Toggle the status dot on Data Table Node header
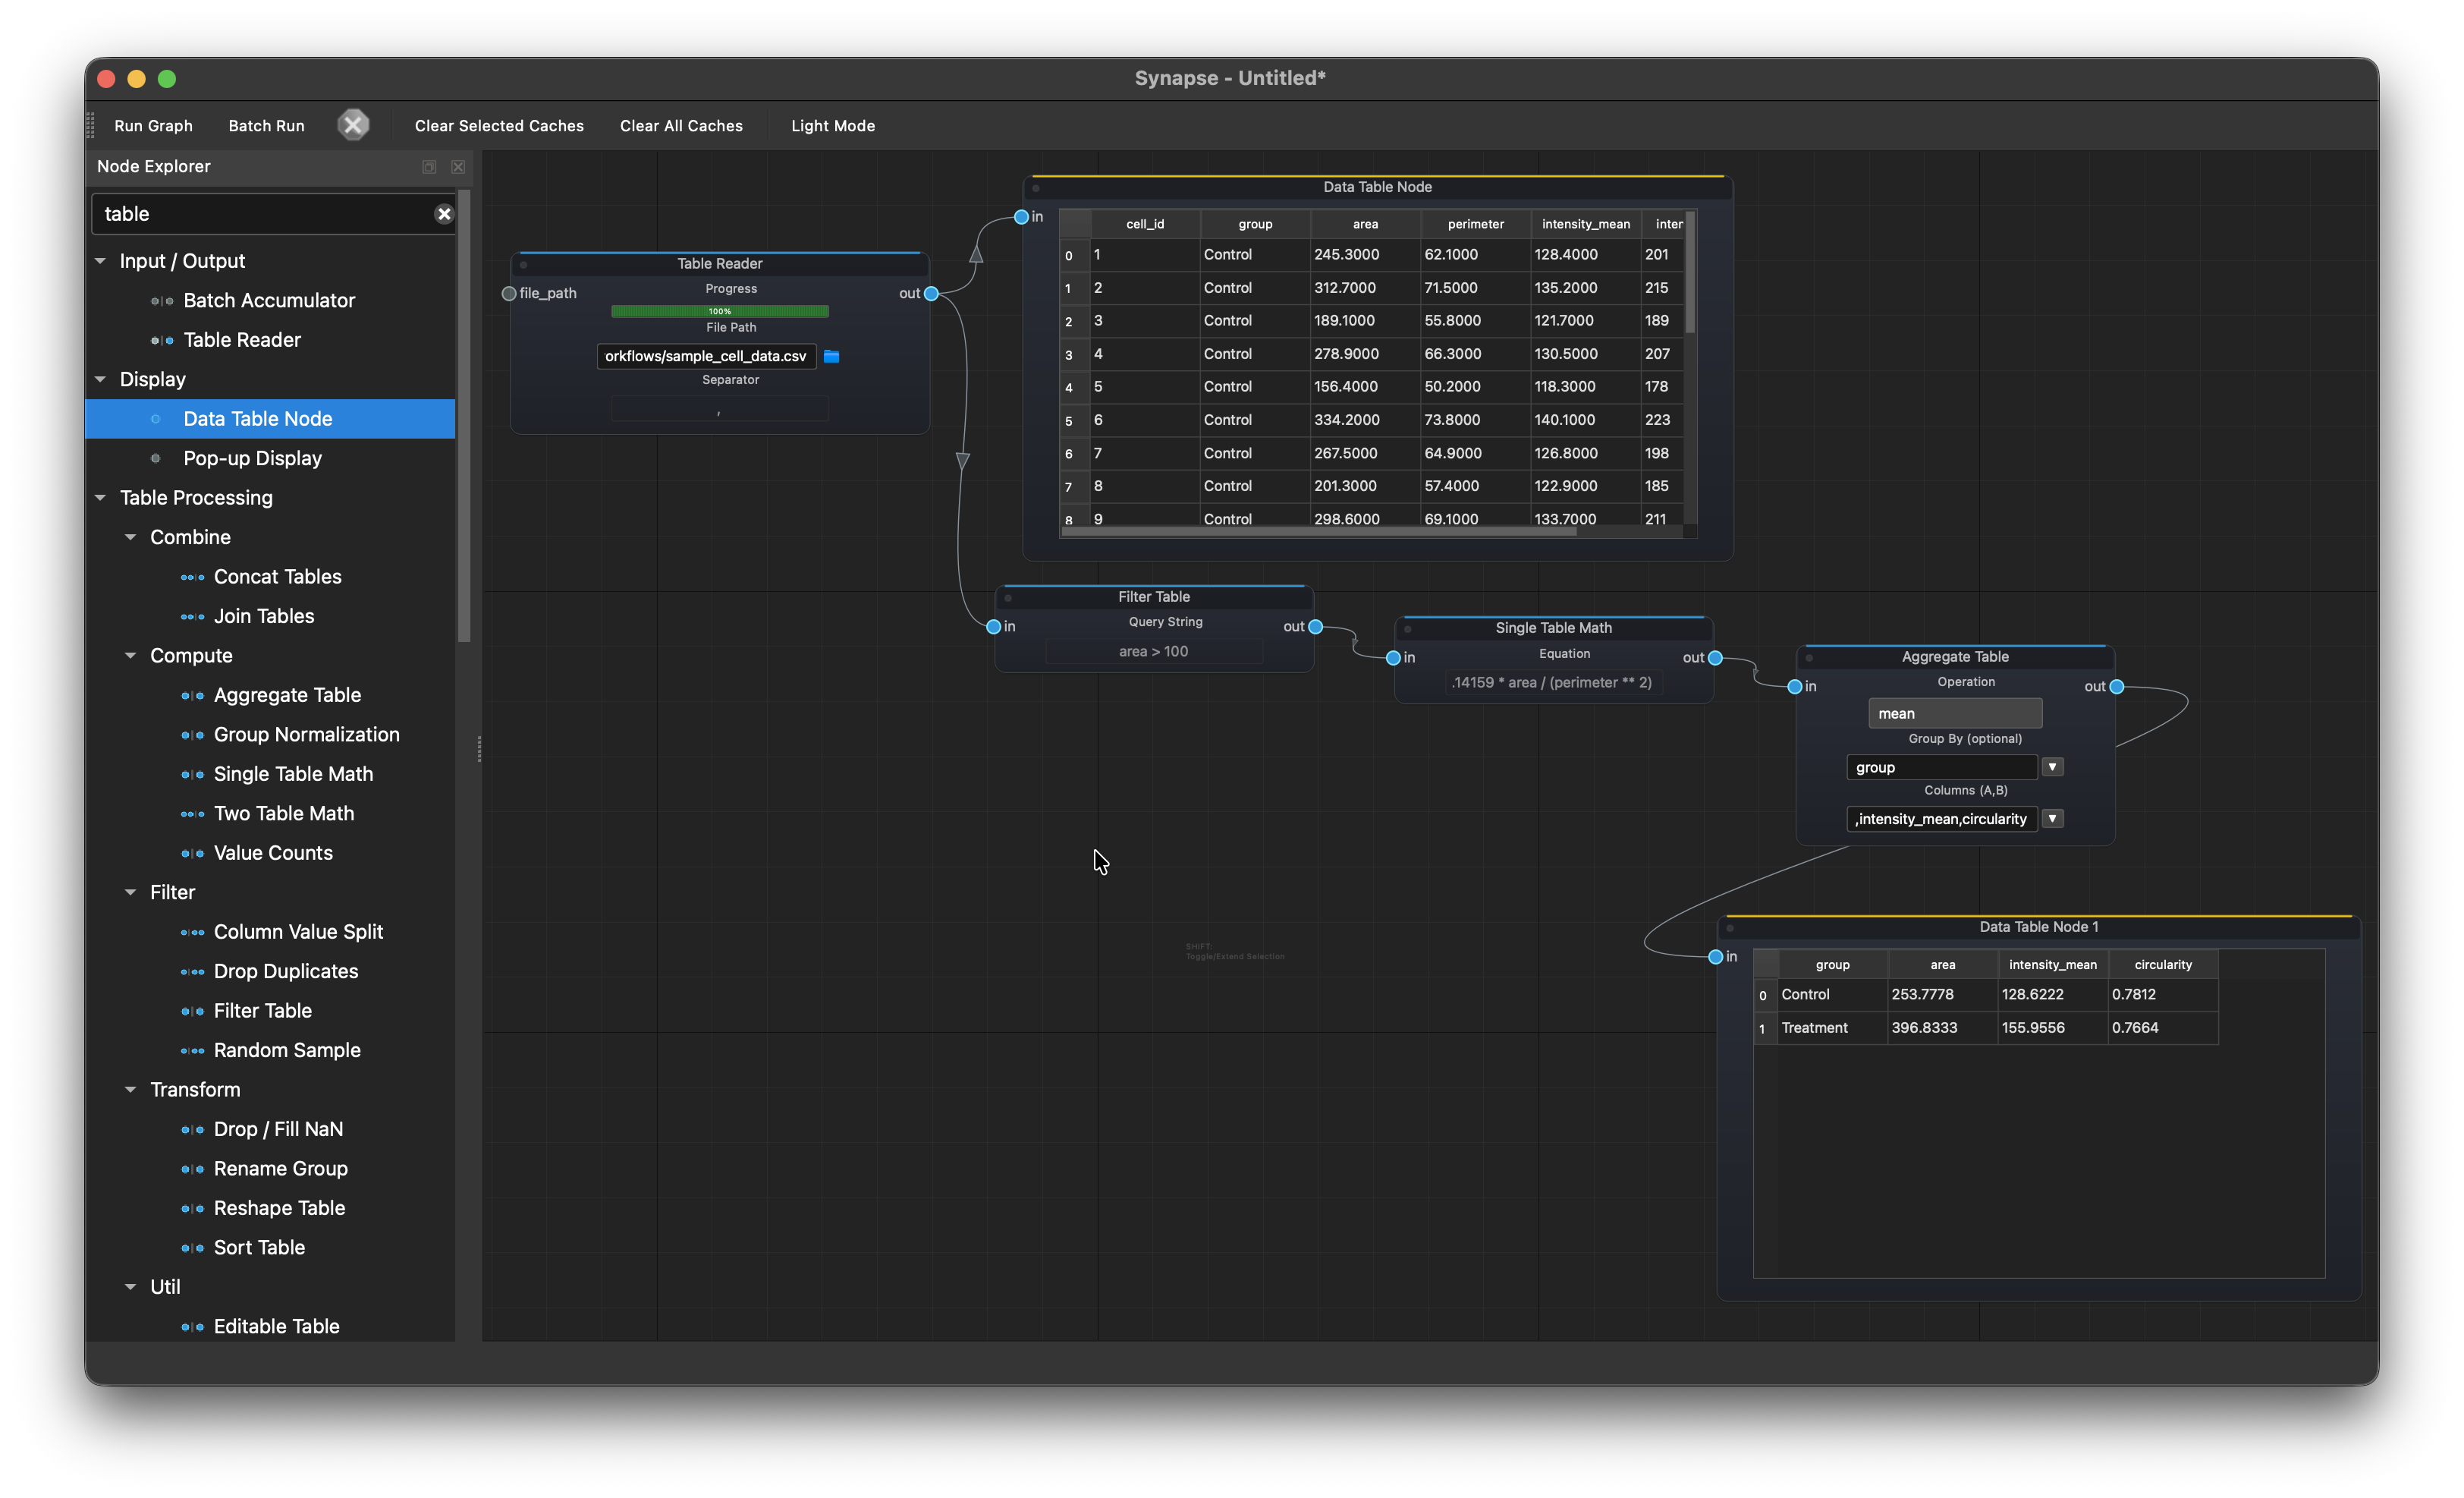The image size is (2464, 1498). coord(1036,187)
